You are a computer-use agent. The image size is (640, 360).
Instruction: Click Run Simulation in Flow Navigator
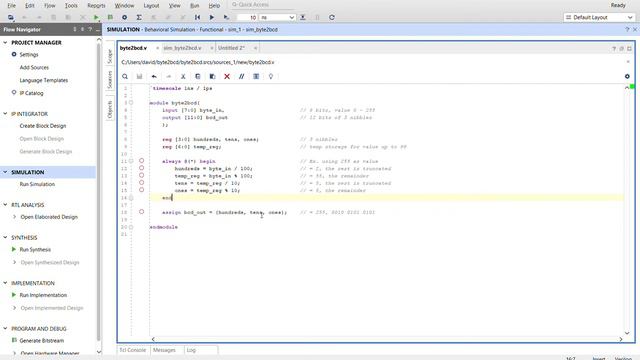coord(37,184)
